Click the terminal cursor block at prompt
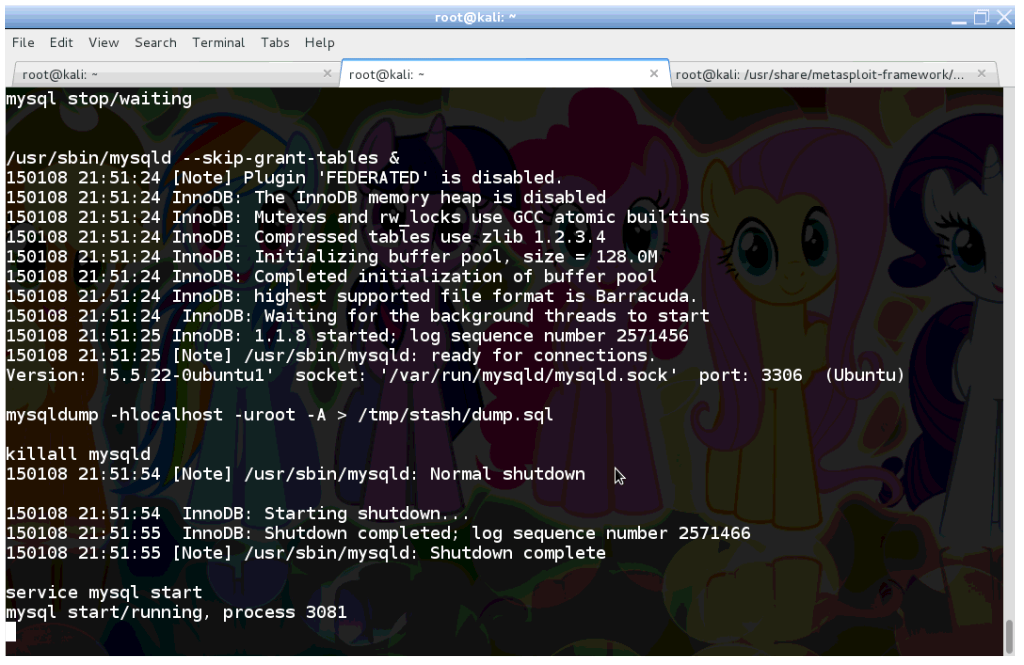Viewport: 1024px width, 665px height. [x=10, y=632]
